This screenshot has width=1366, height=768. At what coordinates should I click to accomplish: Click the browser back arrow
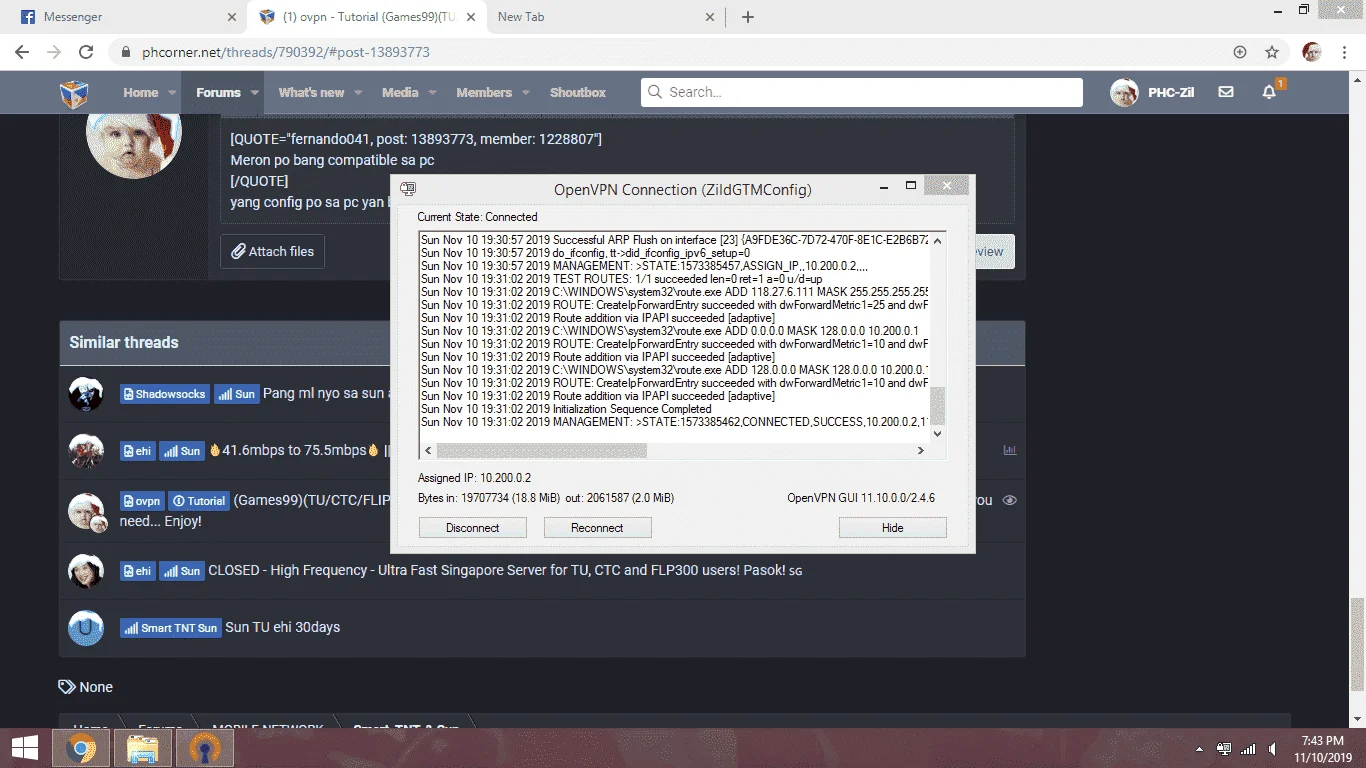click(x=22, y=52)
